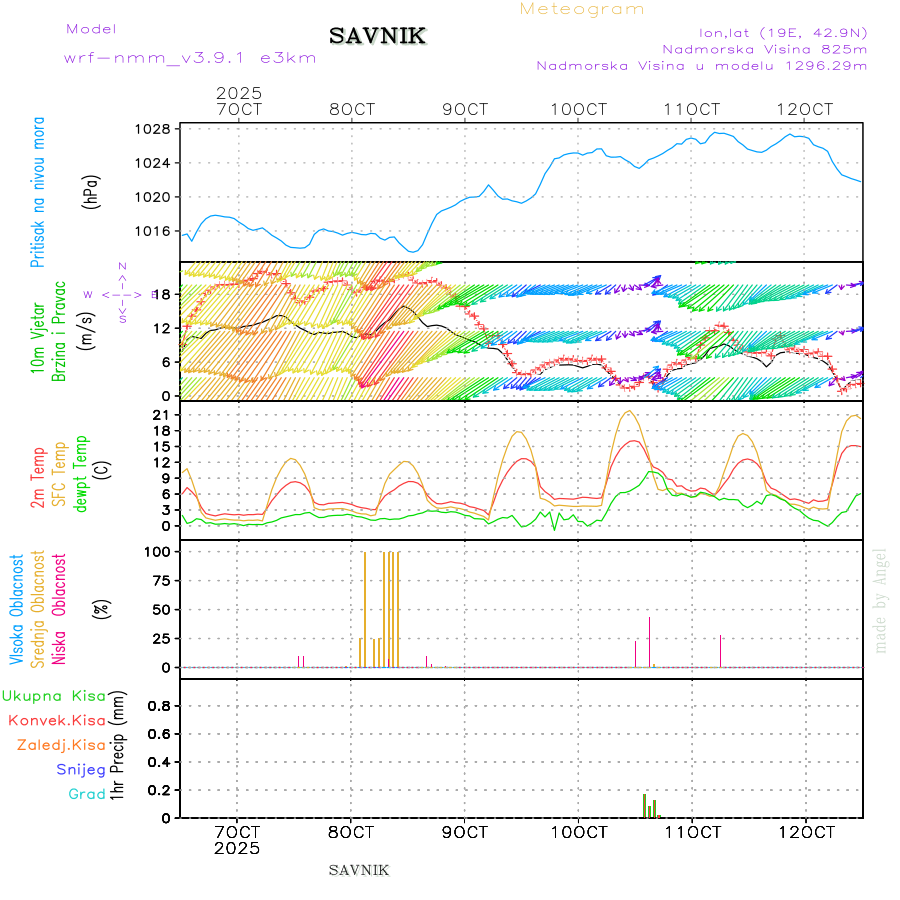This screenshot has height=900, width=900.
Task: Click the Nadmorska Visina 825m label
Action: (x=764, y=48)
